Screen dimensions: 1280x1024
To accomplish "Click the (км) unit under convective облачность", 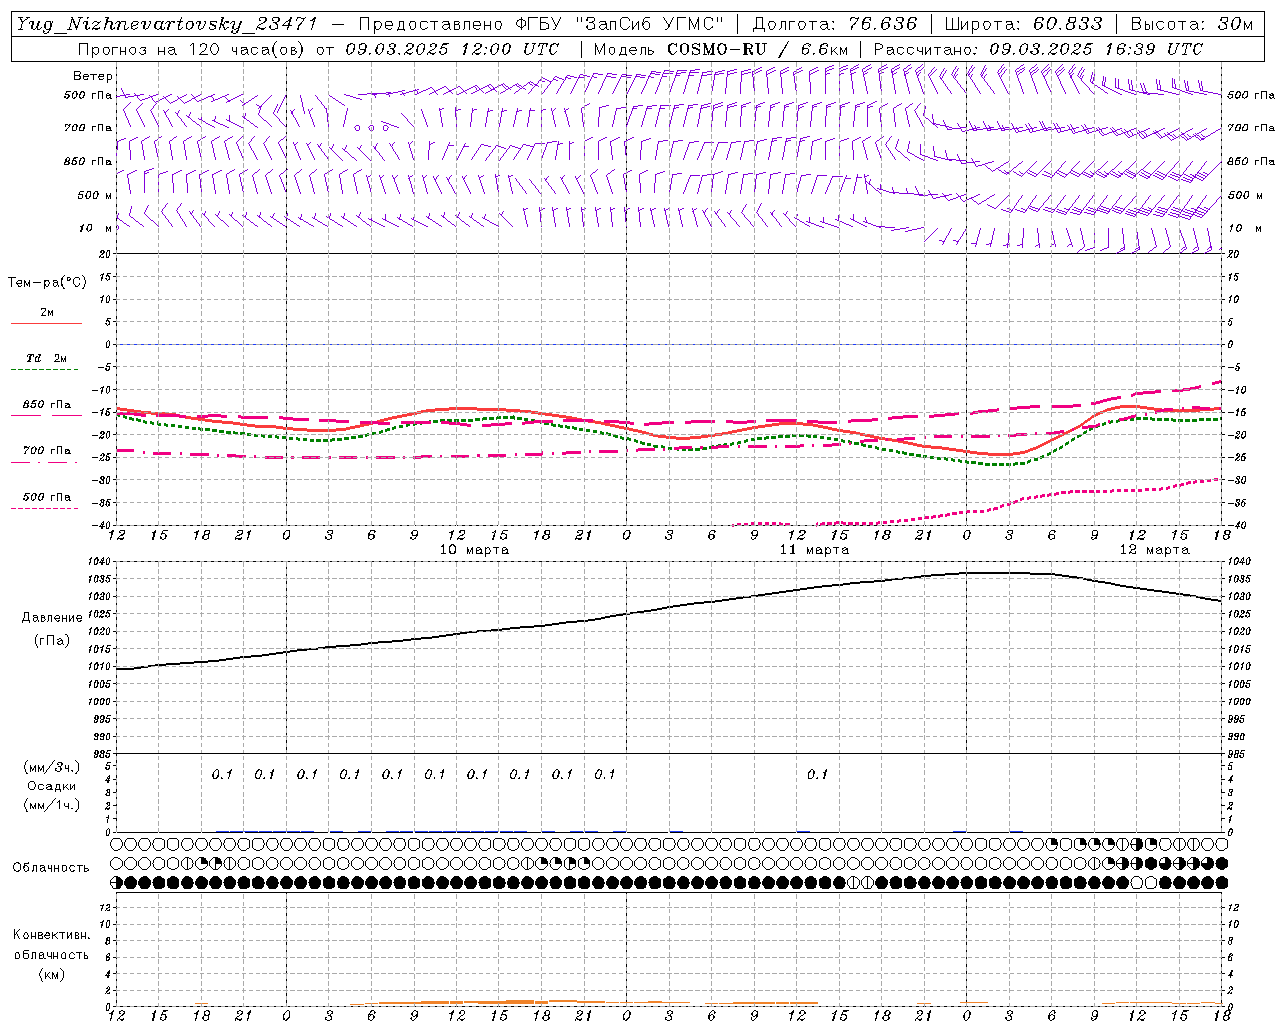I will tap(52, 974).
